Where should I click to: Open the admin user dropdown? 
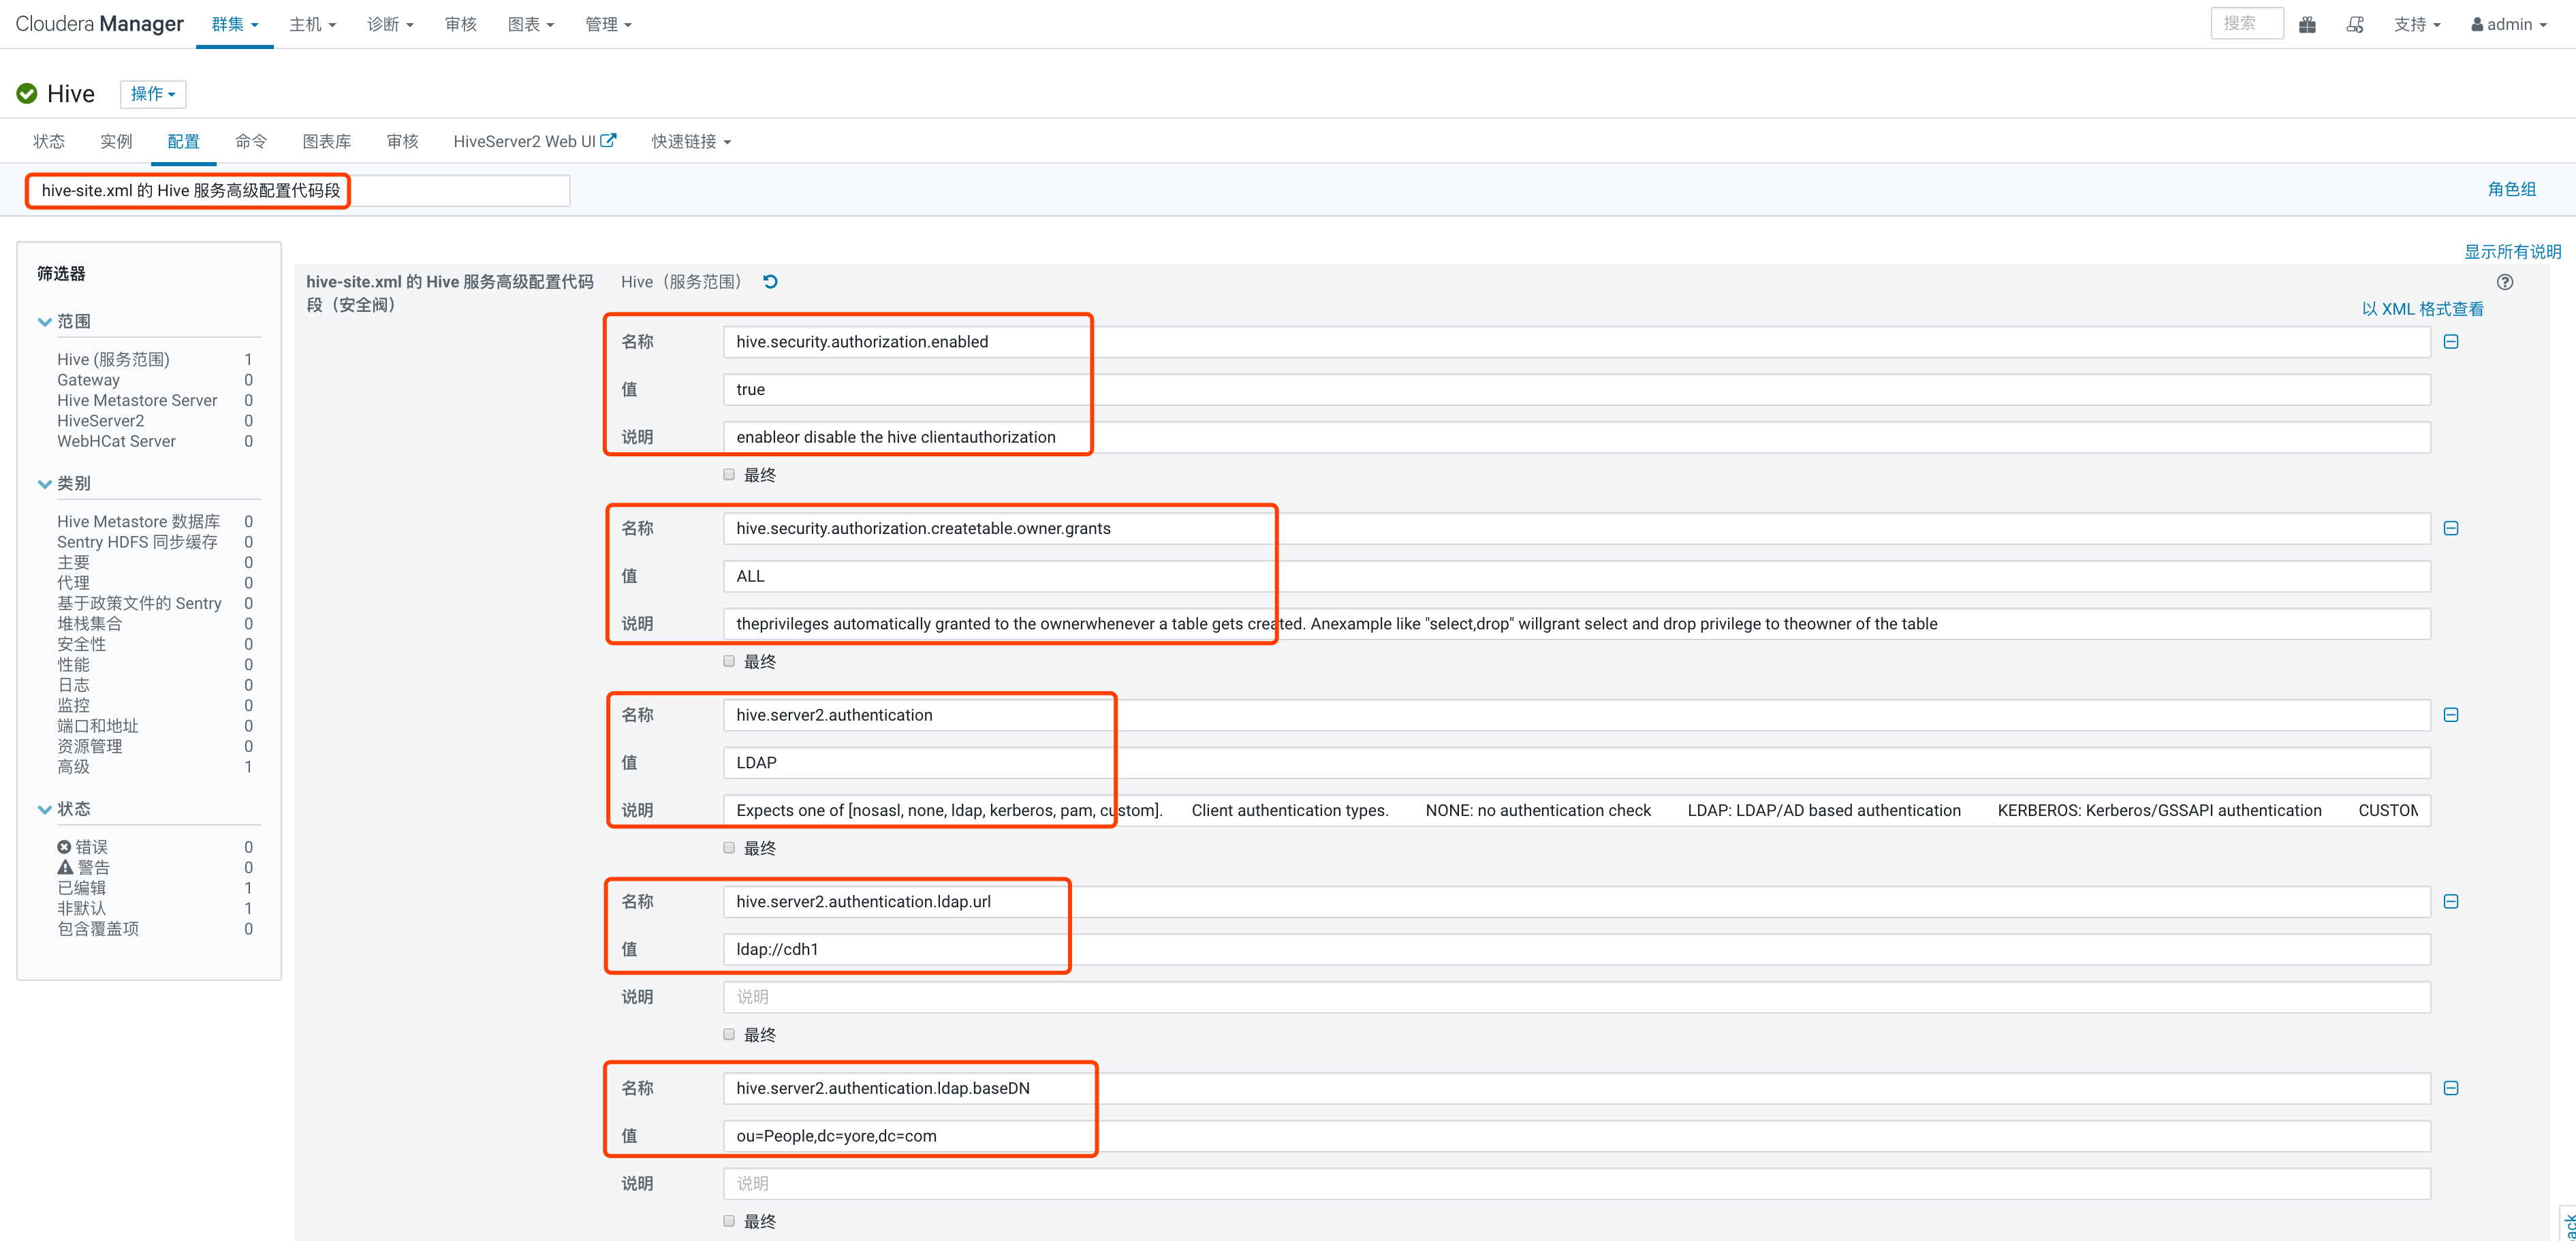coord(2508,25)
